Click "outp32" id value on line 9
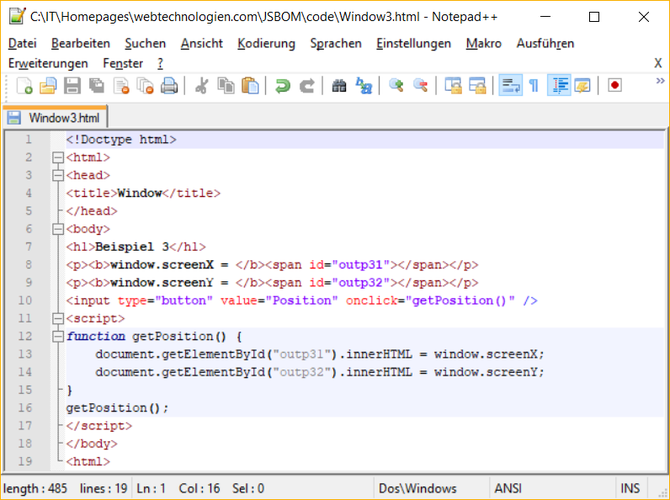This screenshot has width=670, height=500. click(361, 283)
